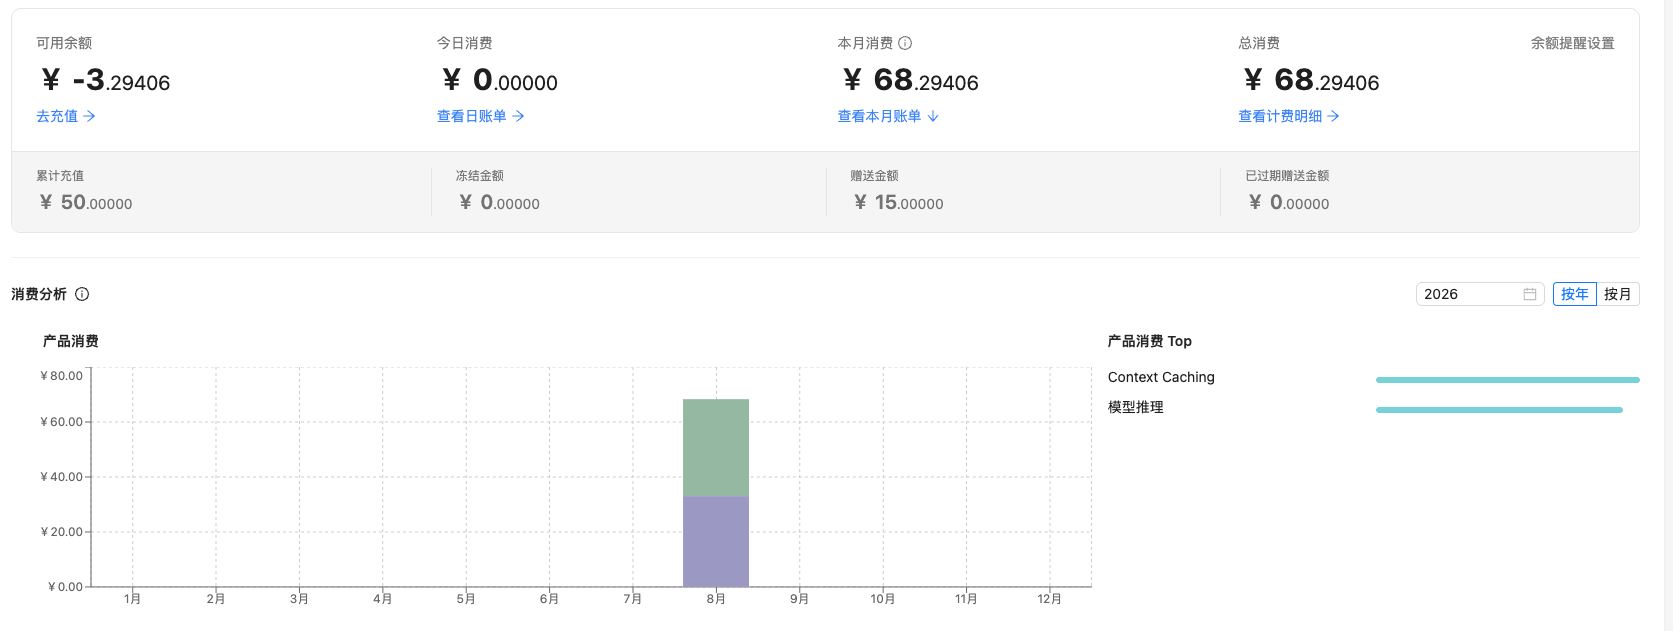
Task: Click 累计充值 amount ¥ 50.00000
Action: [86, 203]
